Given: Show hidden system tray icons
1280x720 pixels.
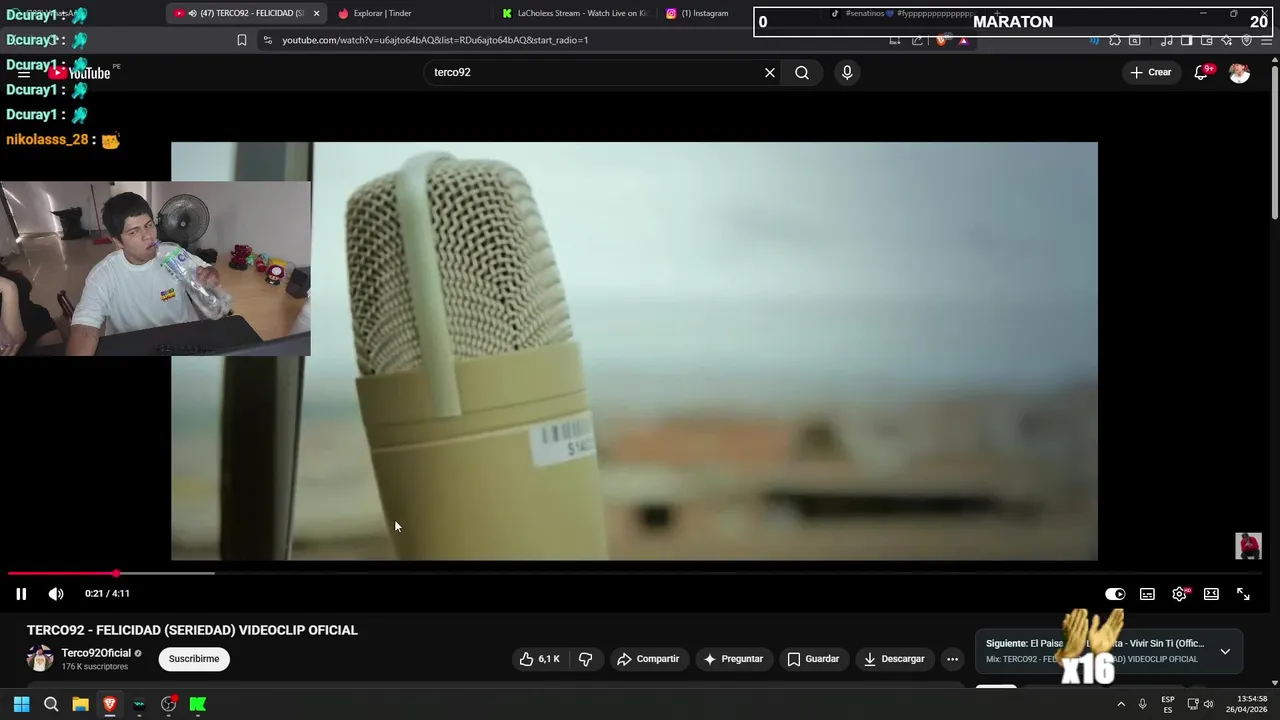Looking at the screenshot, I should [1120, 704].
